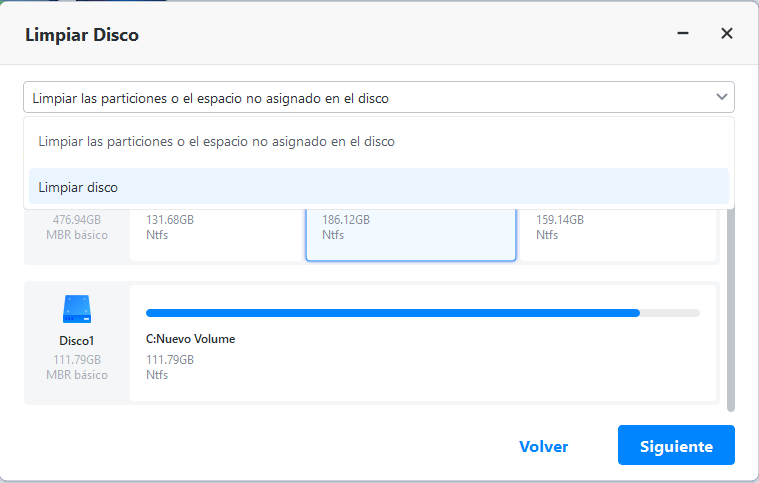Choose 'Limpiar las particiones o el espacio no asignado'
Viewport: 759px width, 483px height.
(216, 142)
